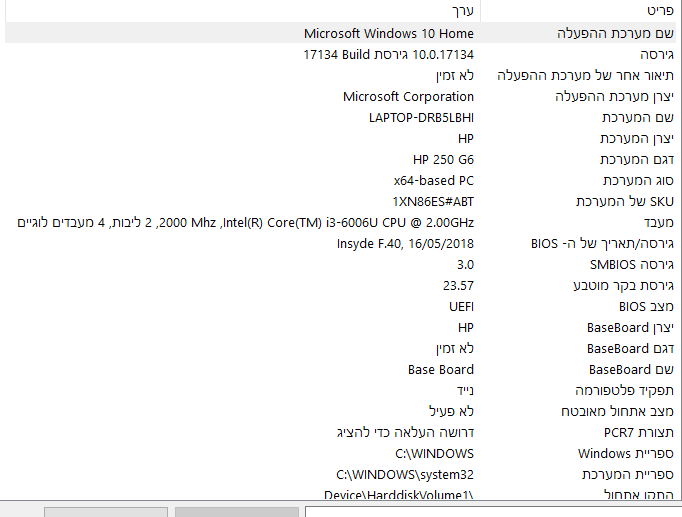682x517 pixels.
Task: Click the value 'C:\WINDOWS'
Action: [x=434, y=454]
